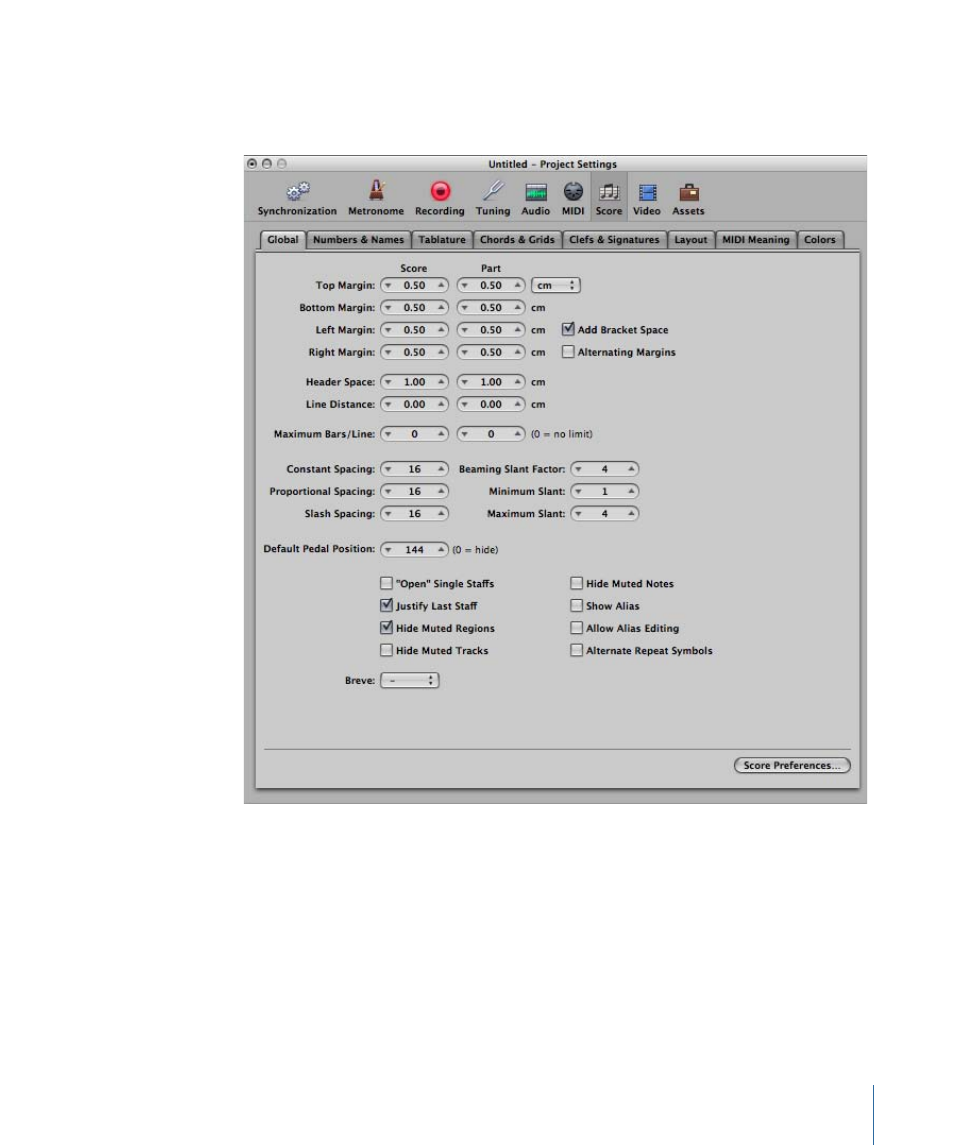This screenshot has height=1145, width=954.
Task: Increase Top Margin Part value
Action: pos(517,286)
